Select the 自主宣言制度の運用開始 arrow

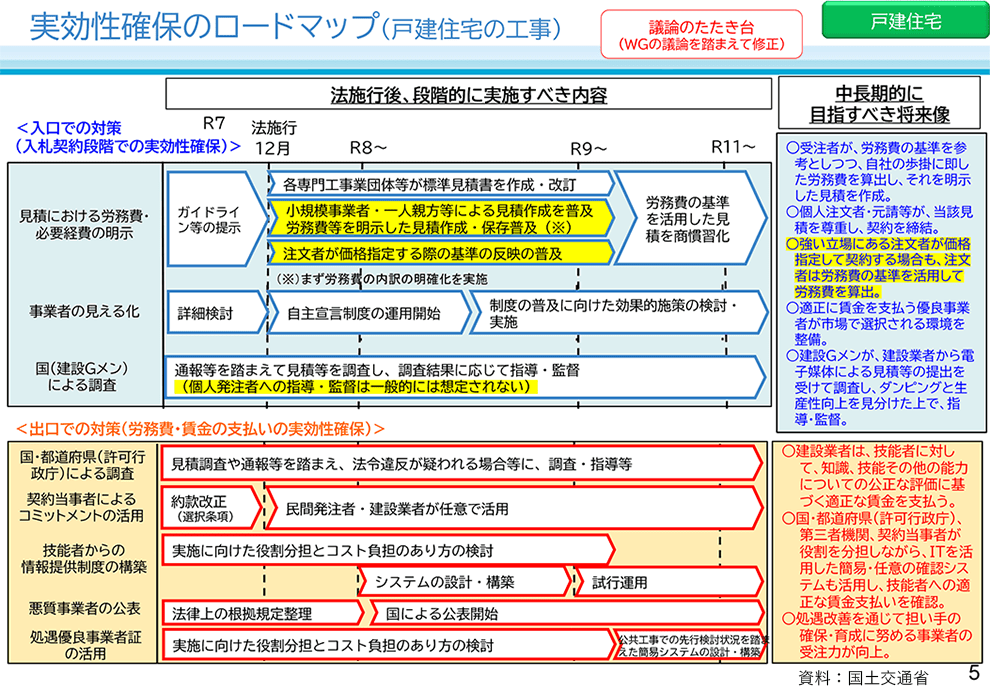coord(366,312)
